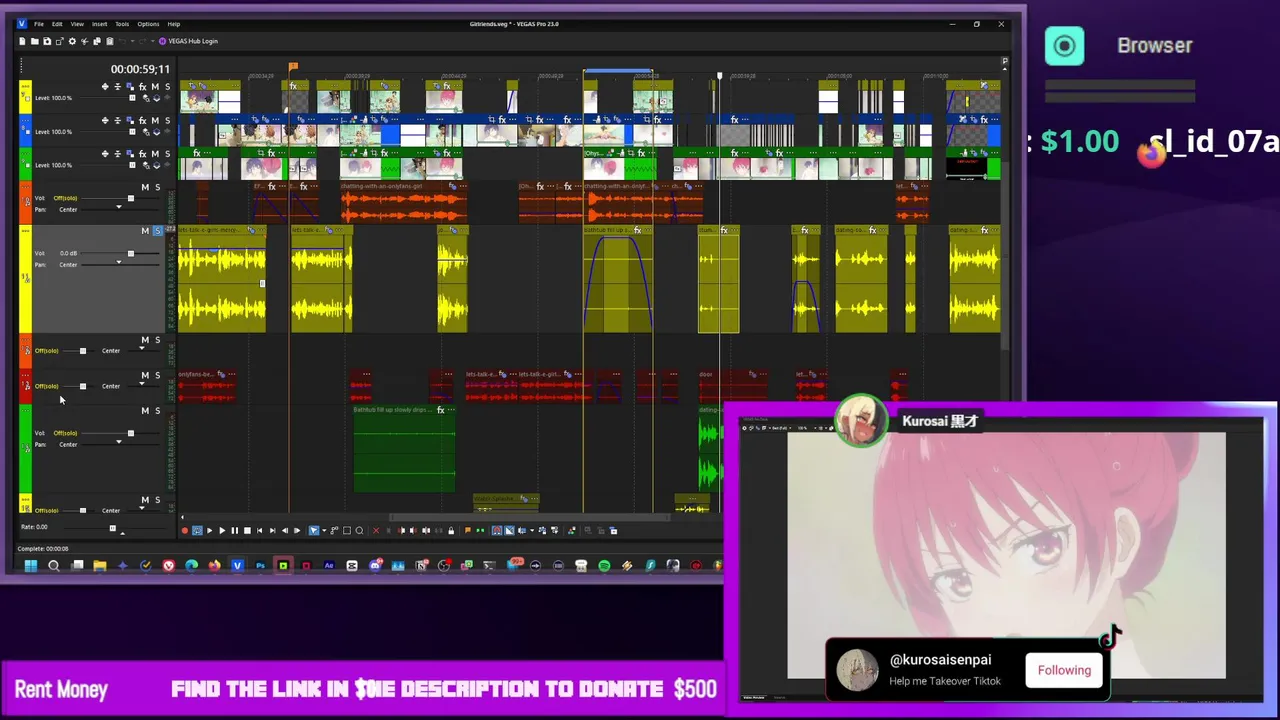The width and height of the screenshot is (1280, 720).
Task: Click the @kurosaisenpai handle on the TikTok overlay
Action: click(x=940, y=660)
